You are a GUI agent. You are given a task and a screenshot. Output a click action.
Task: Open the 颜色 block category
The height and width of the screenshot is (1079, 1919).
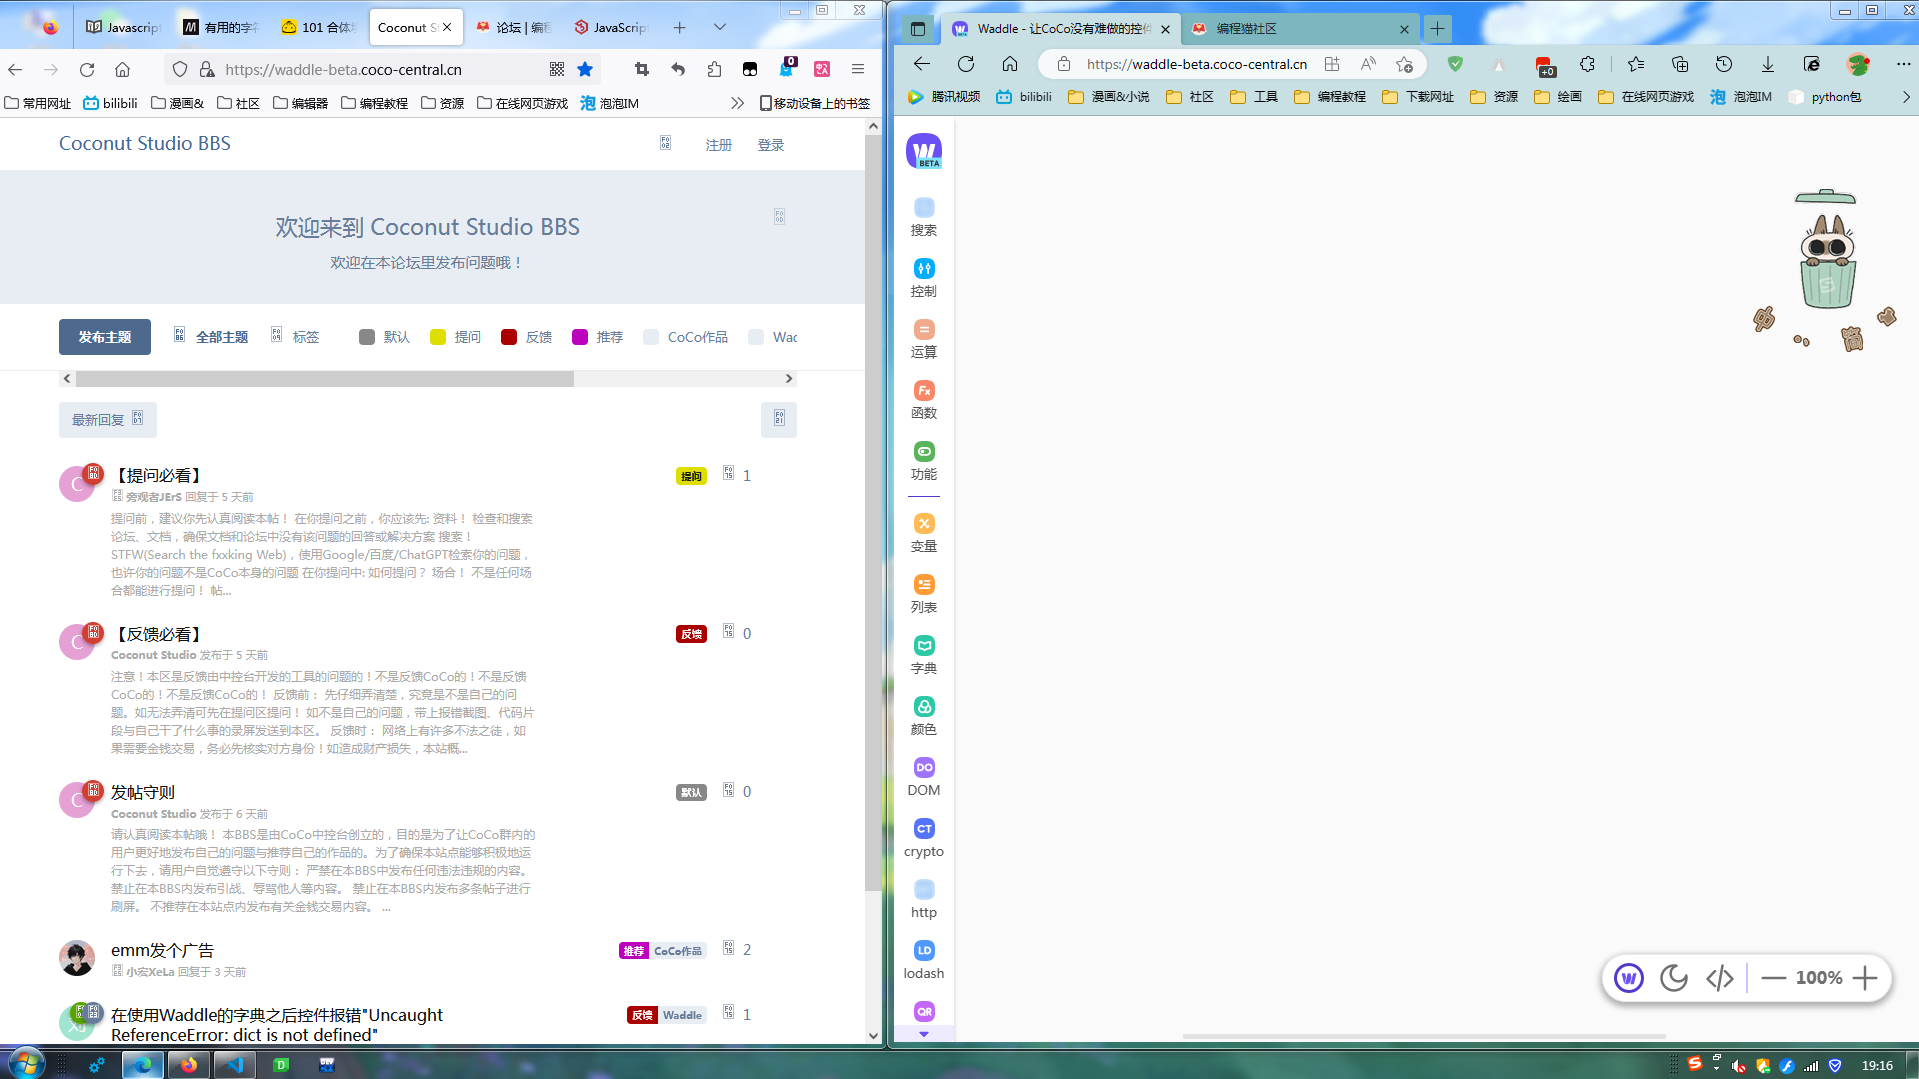[x=924, y=716]
